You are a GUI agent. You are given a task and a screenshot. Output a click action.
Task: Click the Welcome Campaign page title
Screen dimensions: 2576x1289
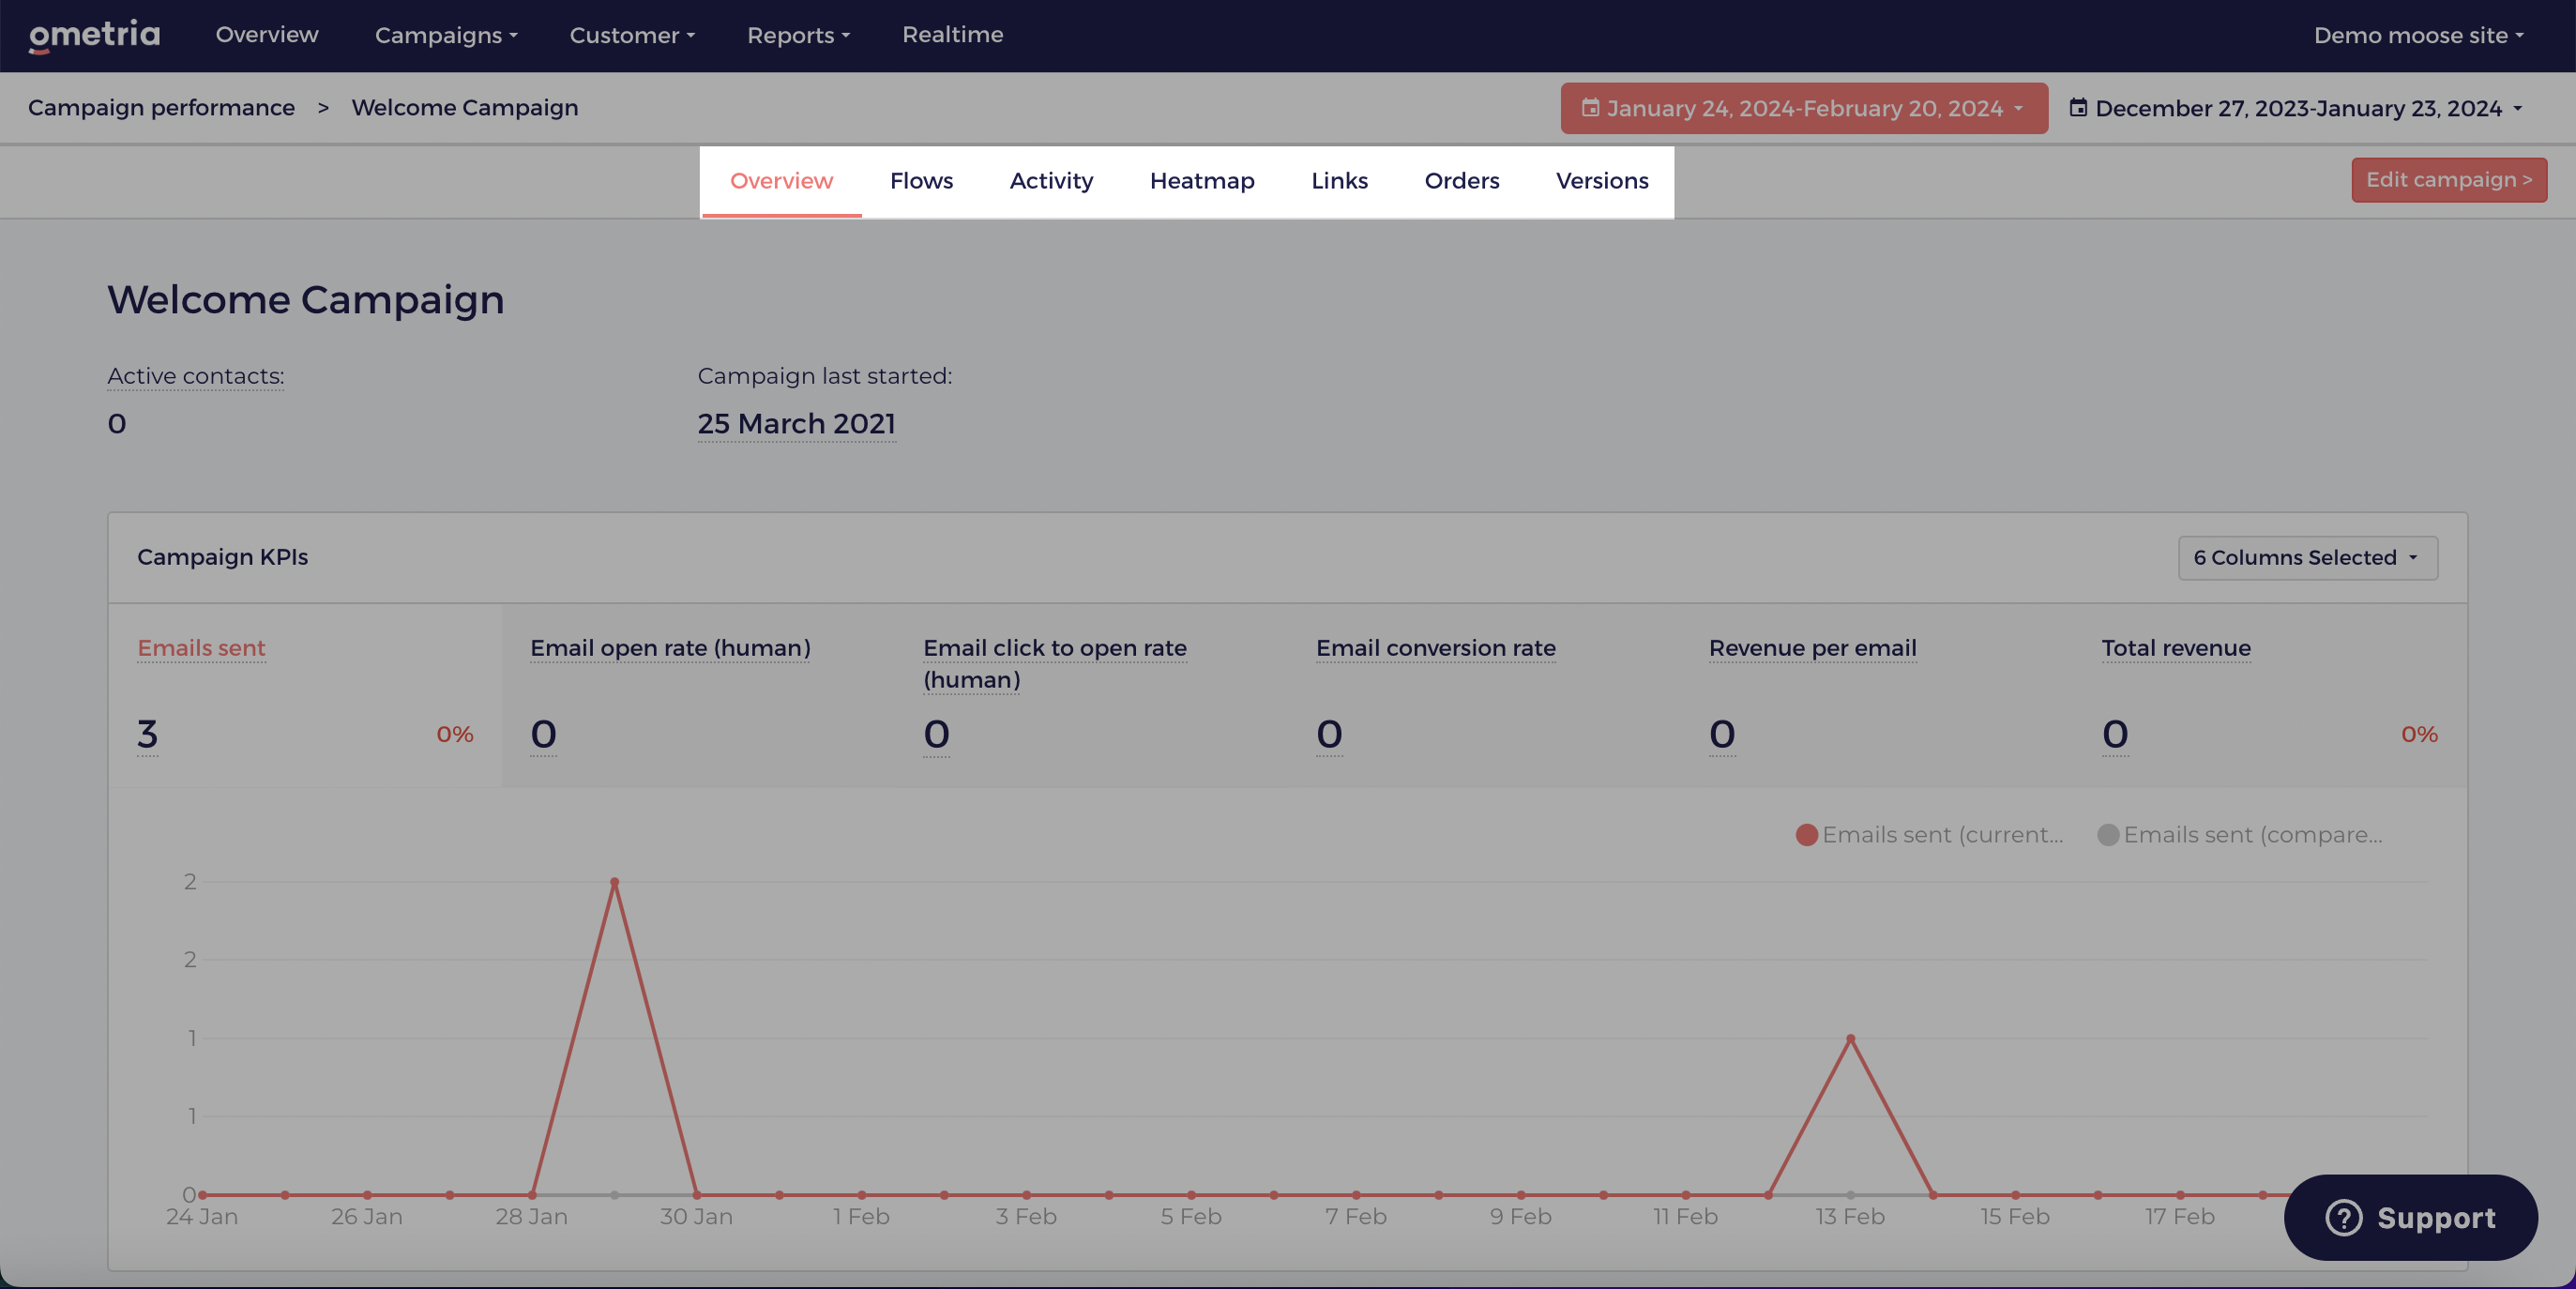point(305,300)
